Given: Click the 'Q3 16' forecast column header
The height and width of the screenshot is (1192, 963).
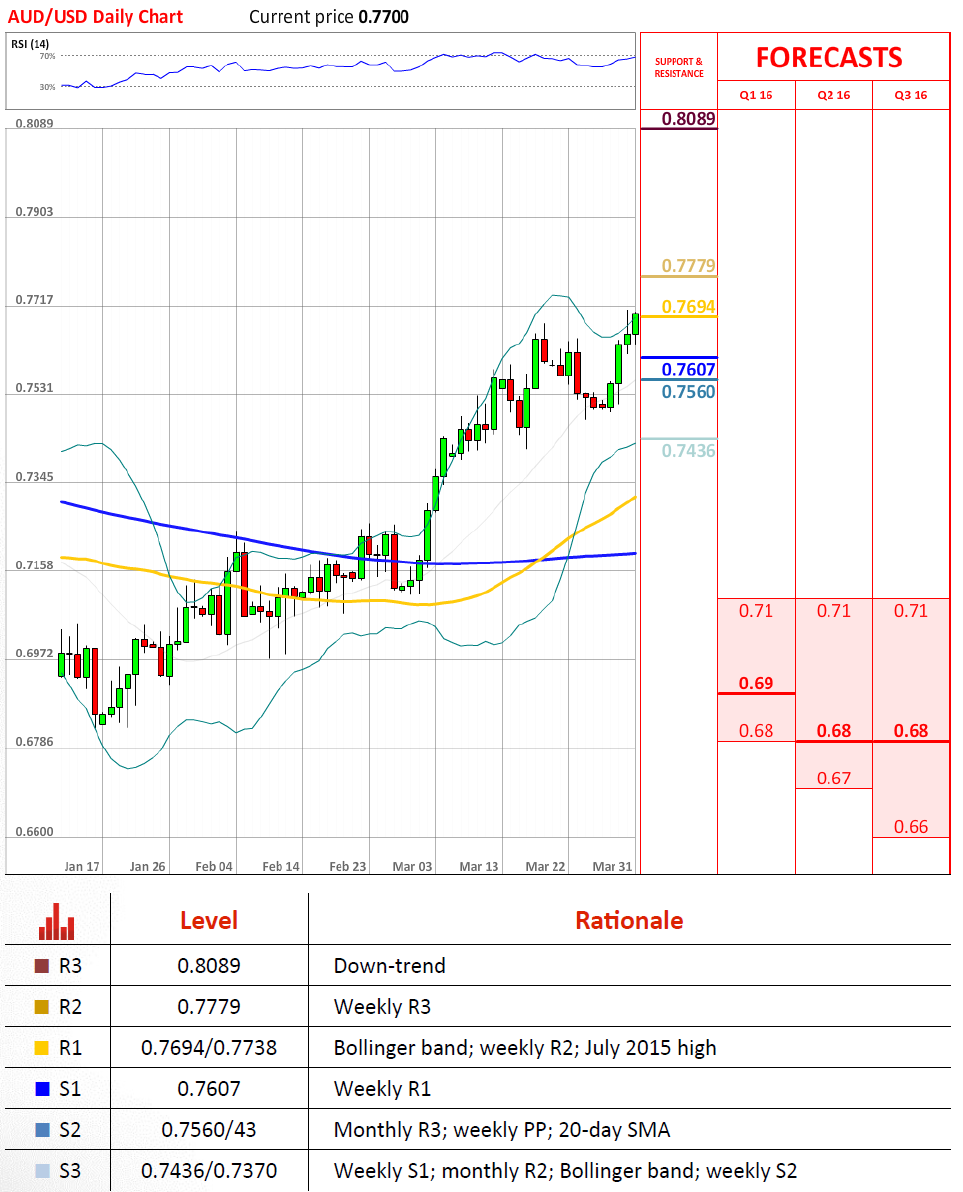Looking at the screenshot, I should (x=911, y=95).
